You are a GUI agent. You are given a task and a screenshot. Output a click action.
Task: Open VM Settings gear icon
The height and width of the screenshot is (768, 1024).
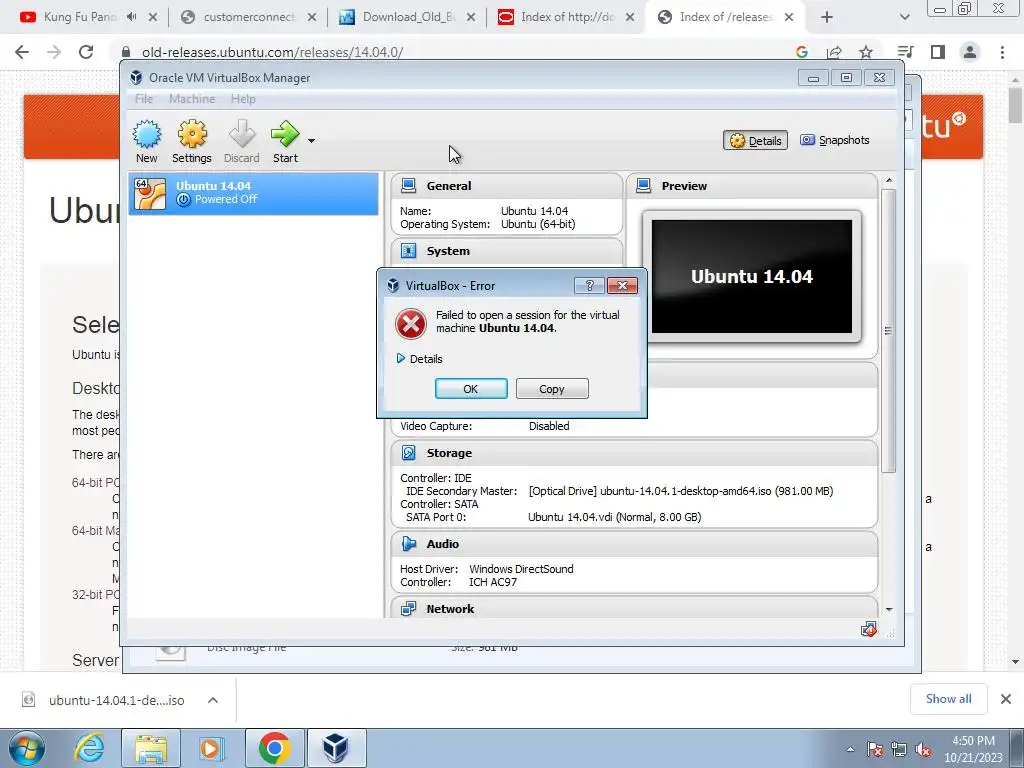pos(192,135)
